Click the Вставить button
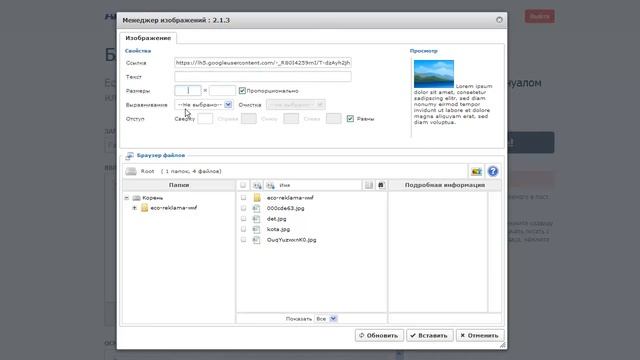The image size is (640, 360). click(x=429, y=336)
